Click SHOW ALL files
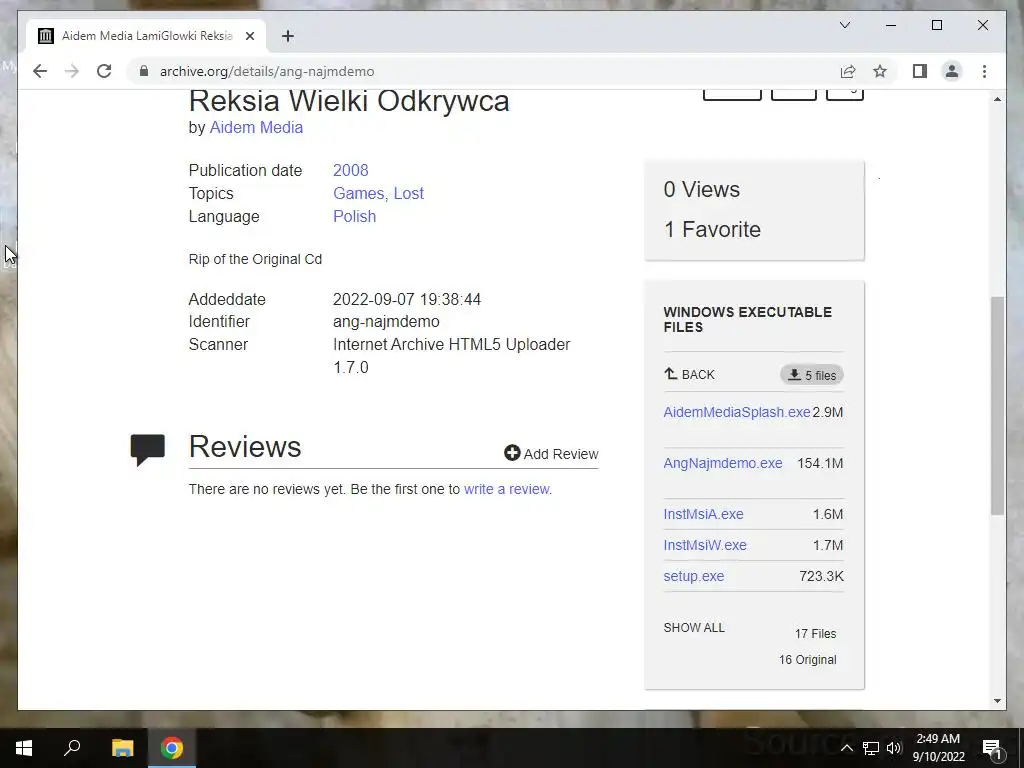The image size is (1024, 768). pyautogui.click(x=694, y=628)
